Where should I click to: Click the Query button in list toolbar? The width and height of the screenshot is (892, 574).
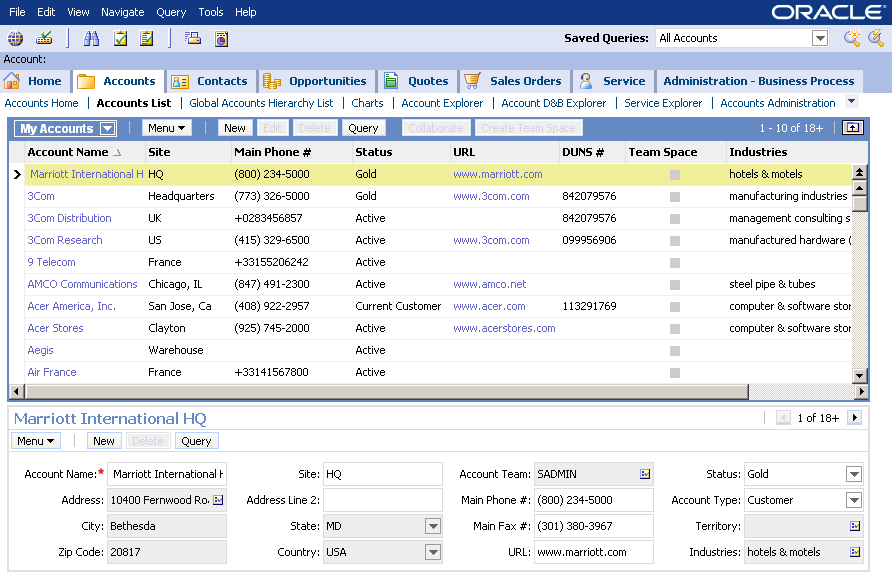pos(363,128)
